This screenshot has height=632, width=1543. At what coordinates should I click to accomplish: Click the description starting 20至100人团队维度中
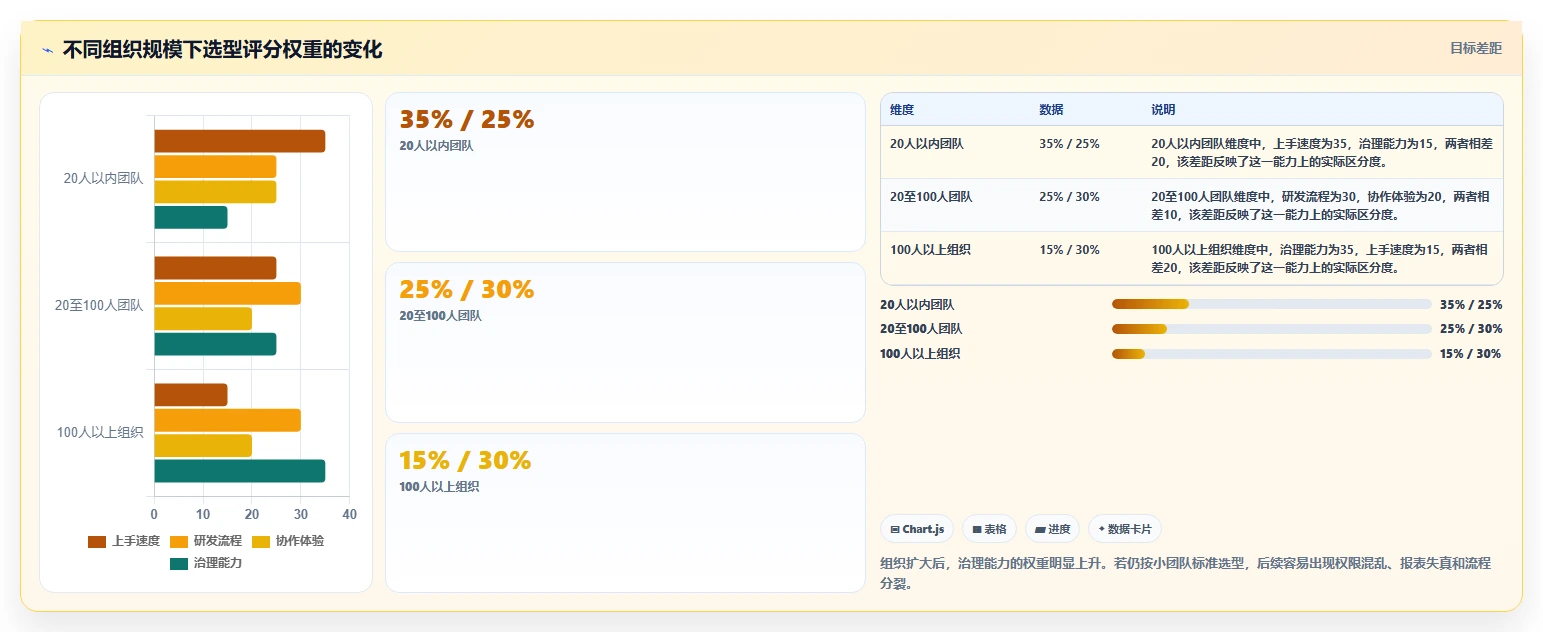click(1321, 205)
